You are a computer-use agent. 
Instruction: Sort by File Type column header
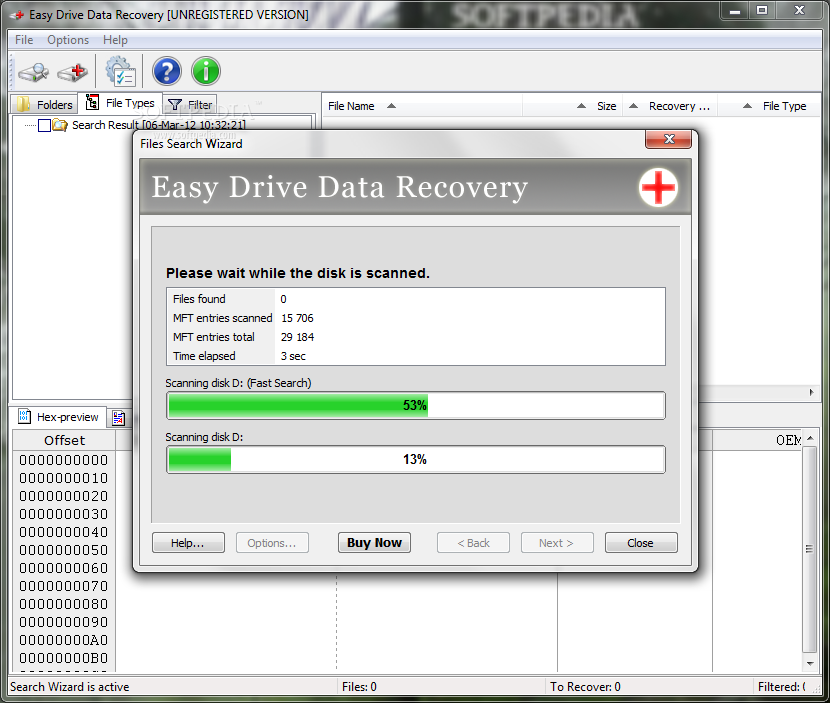tap(770, 106)
